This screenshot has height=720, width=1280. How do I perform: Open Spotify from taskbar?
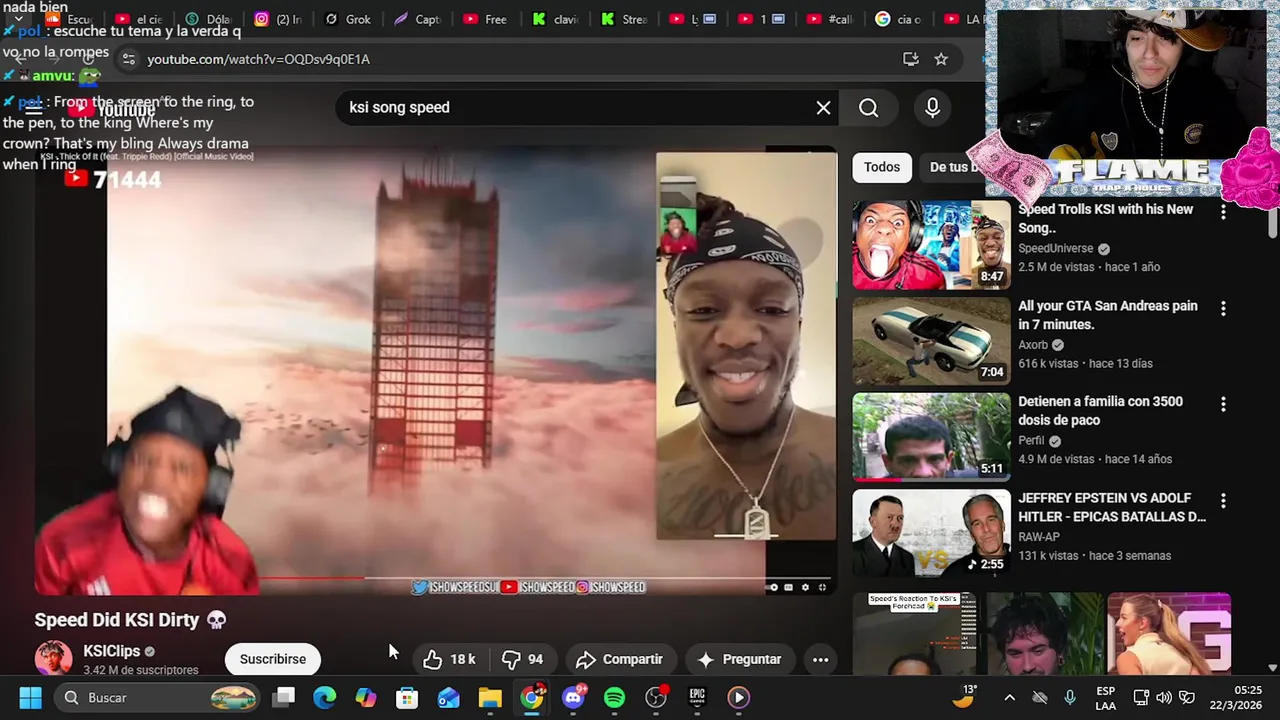(x=614, y=697)
